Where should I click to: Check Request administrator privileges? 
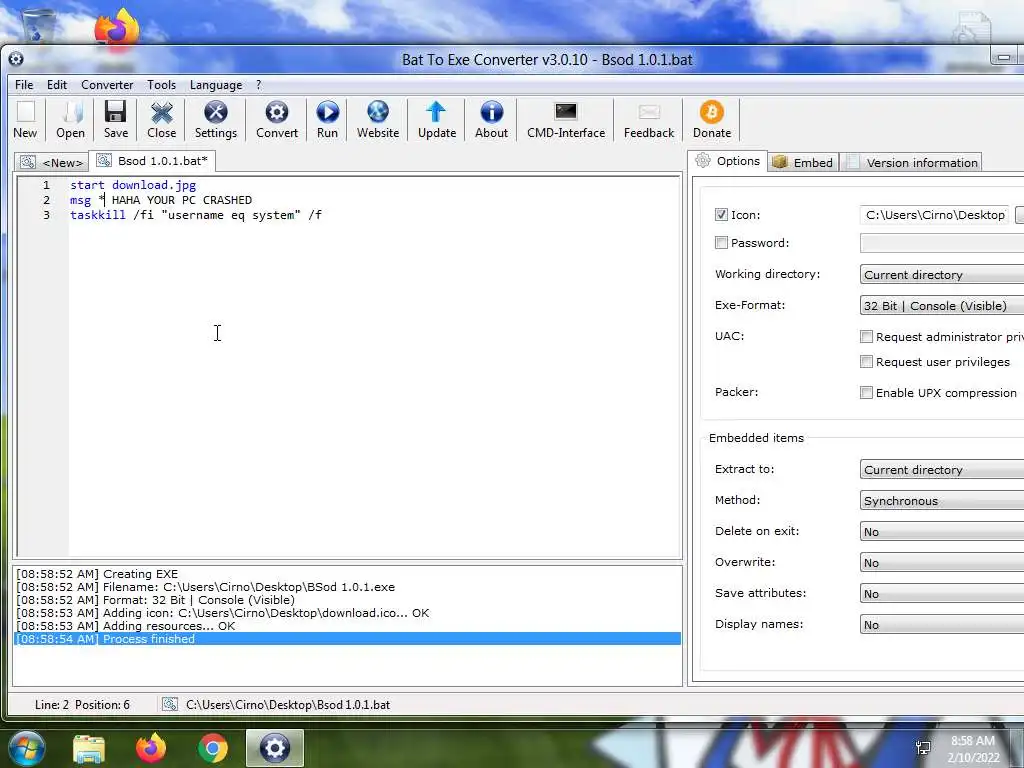pyautogui.click(x=866, y=336)
